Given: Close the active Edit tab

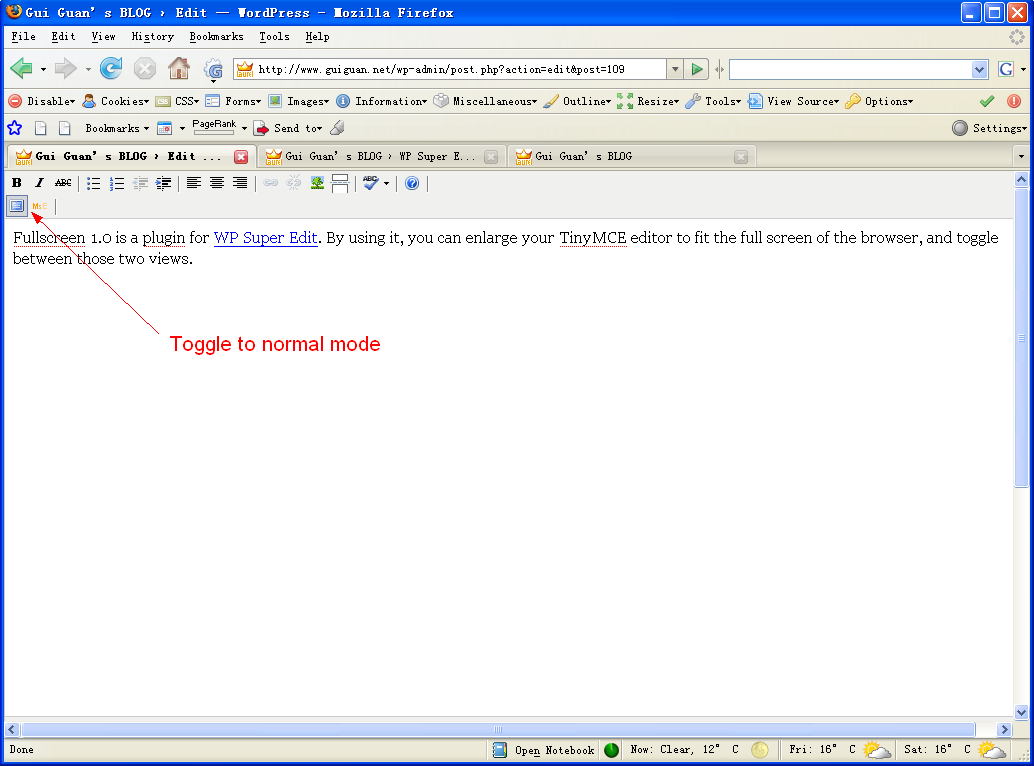Looking at the screenshot, I should tap(241, 157).
